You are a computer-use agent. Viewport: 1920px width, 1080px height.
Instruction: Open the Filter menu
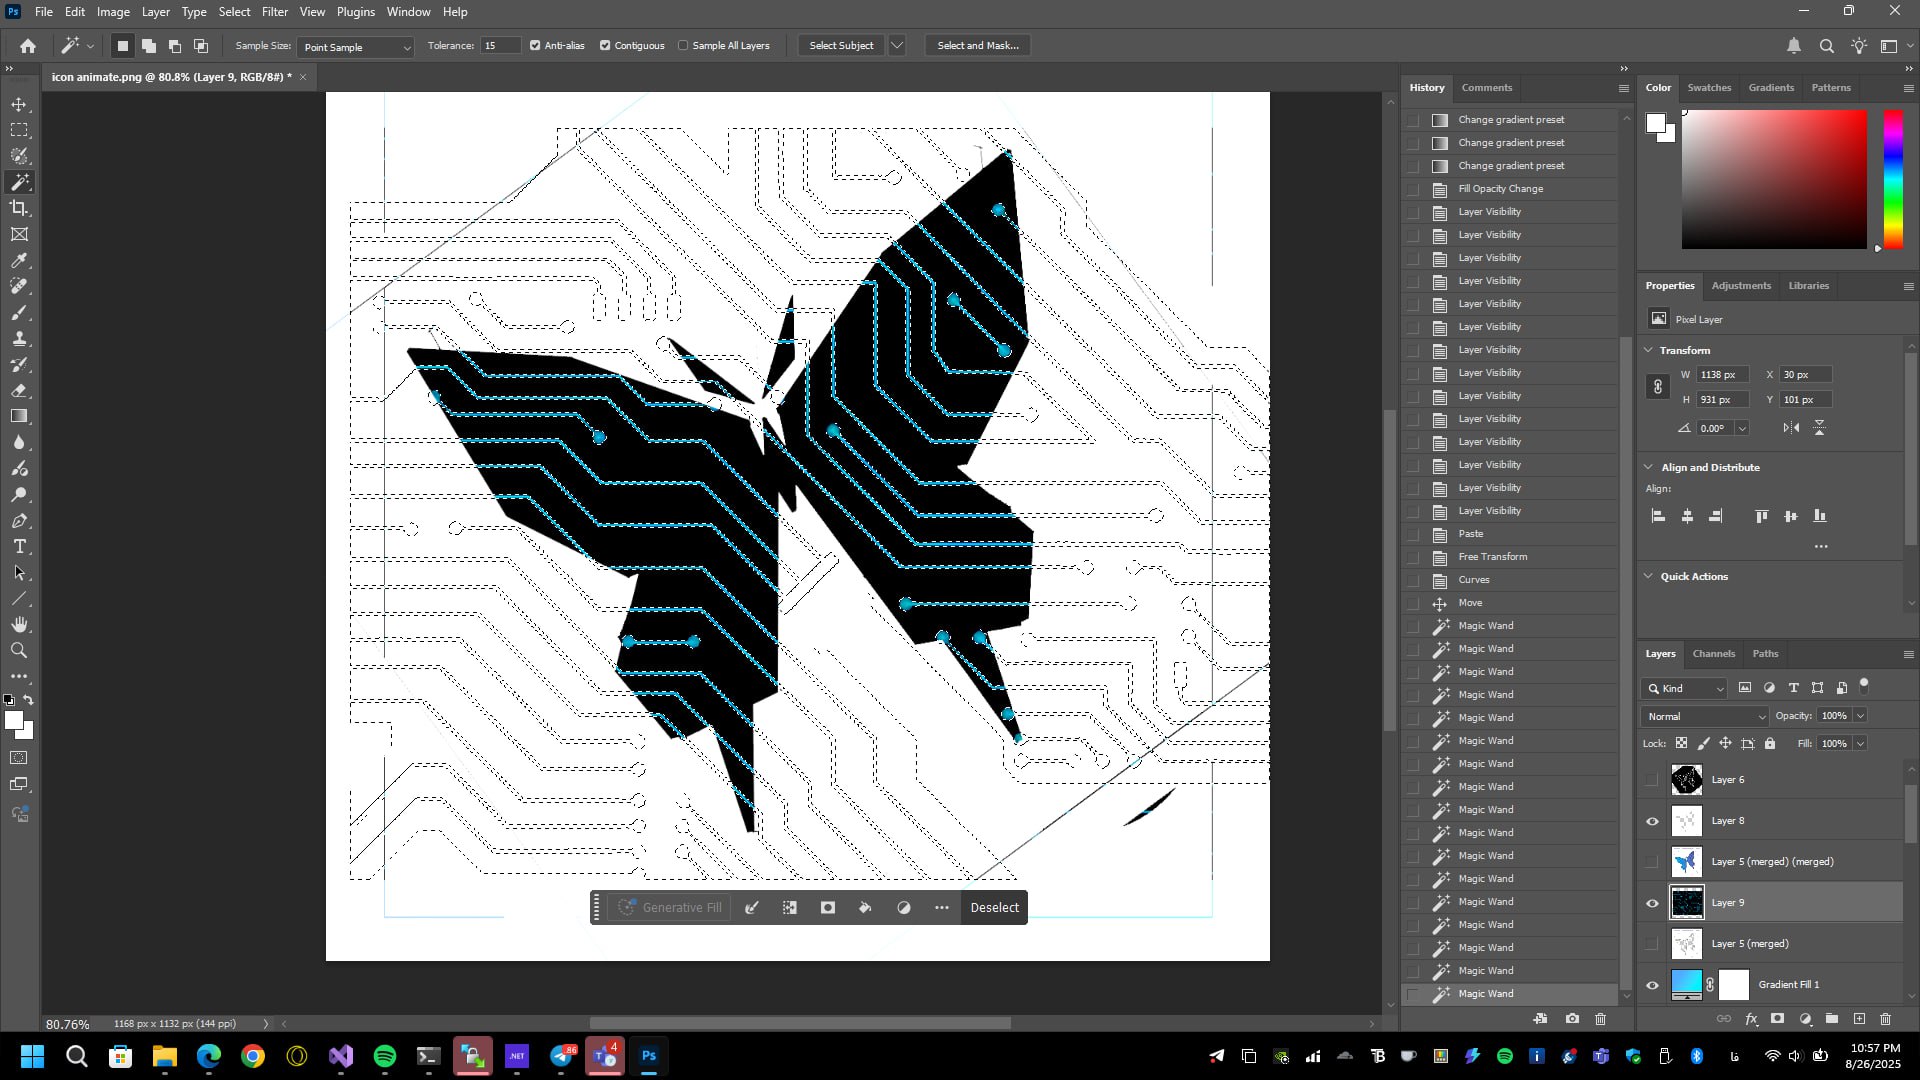pos(274,12)
